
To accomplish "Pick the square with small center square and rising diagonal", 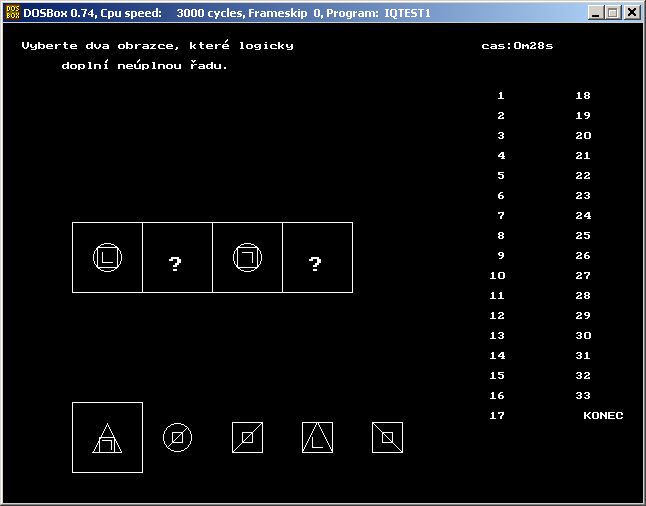I will 247,437.
